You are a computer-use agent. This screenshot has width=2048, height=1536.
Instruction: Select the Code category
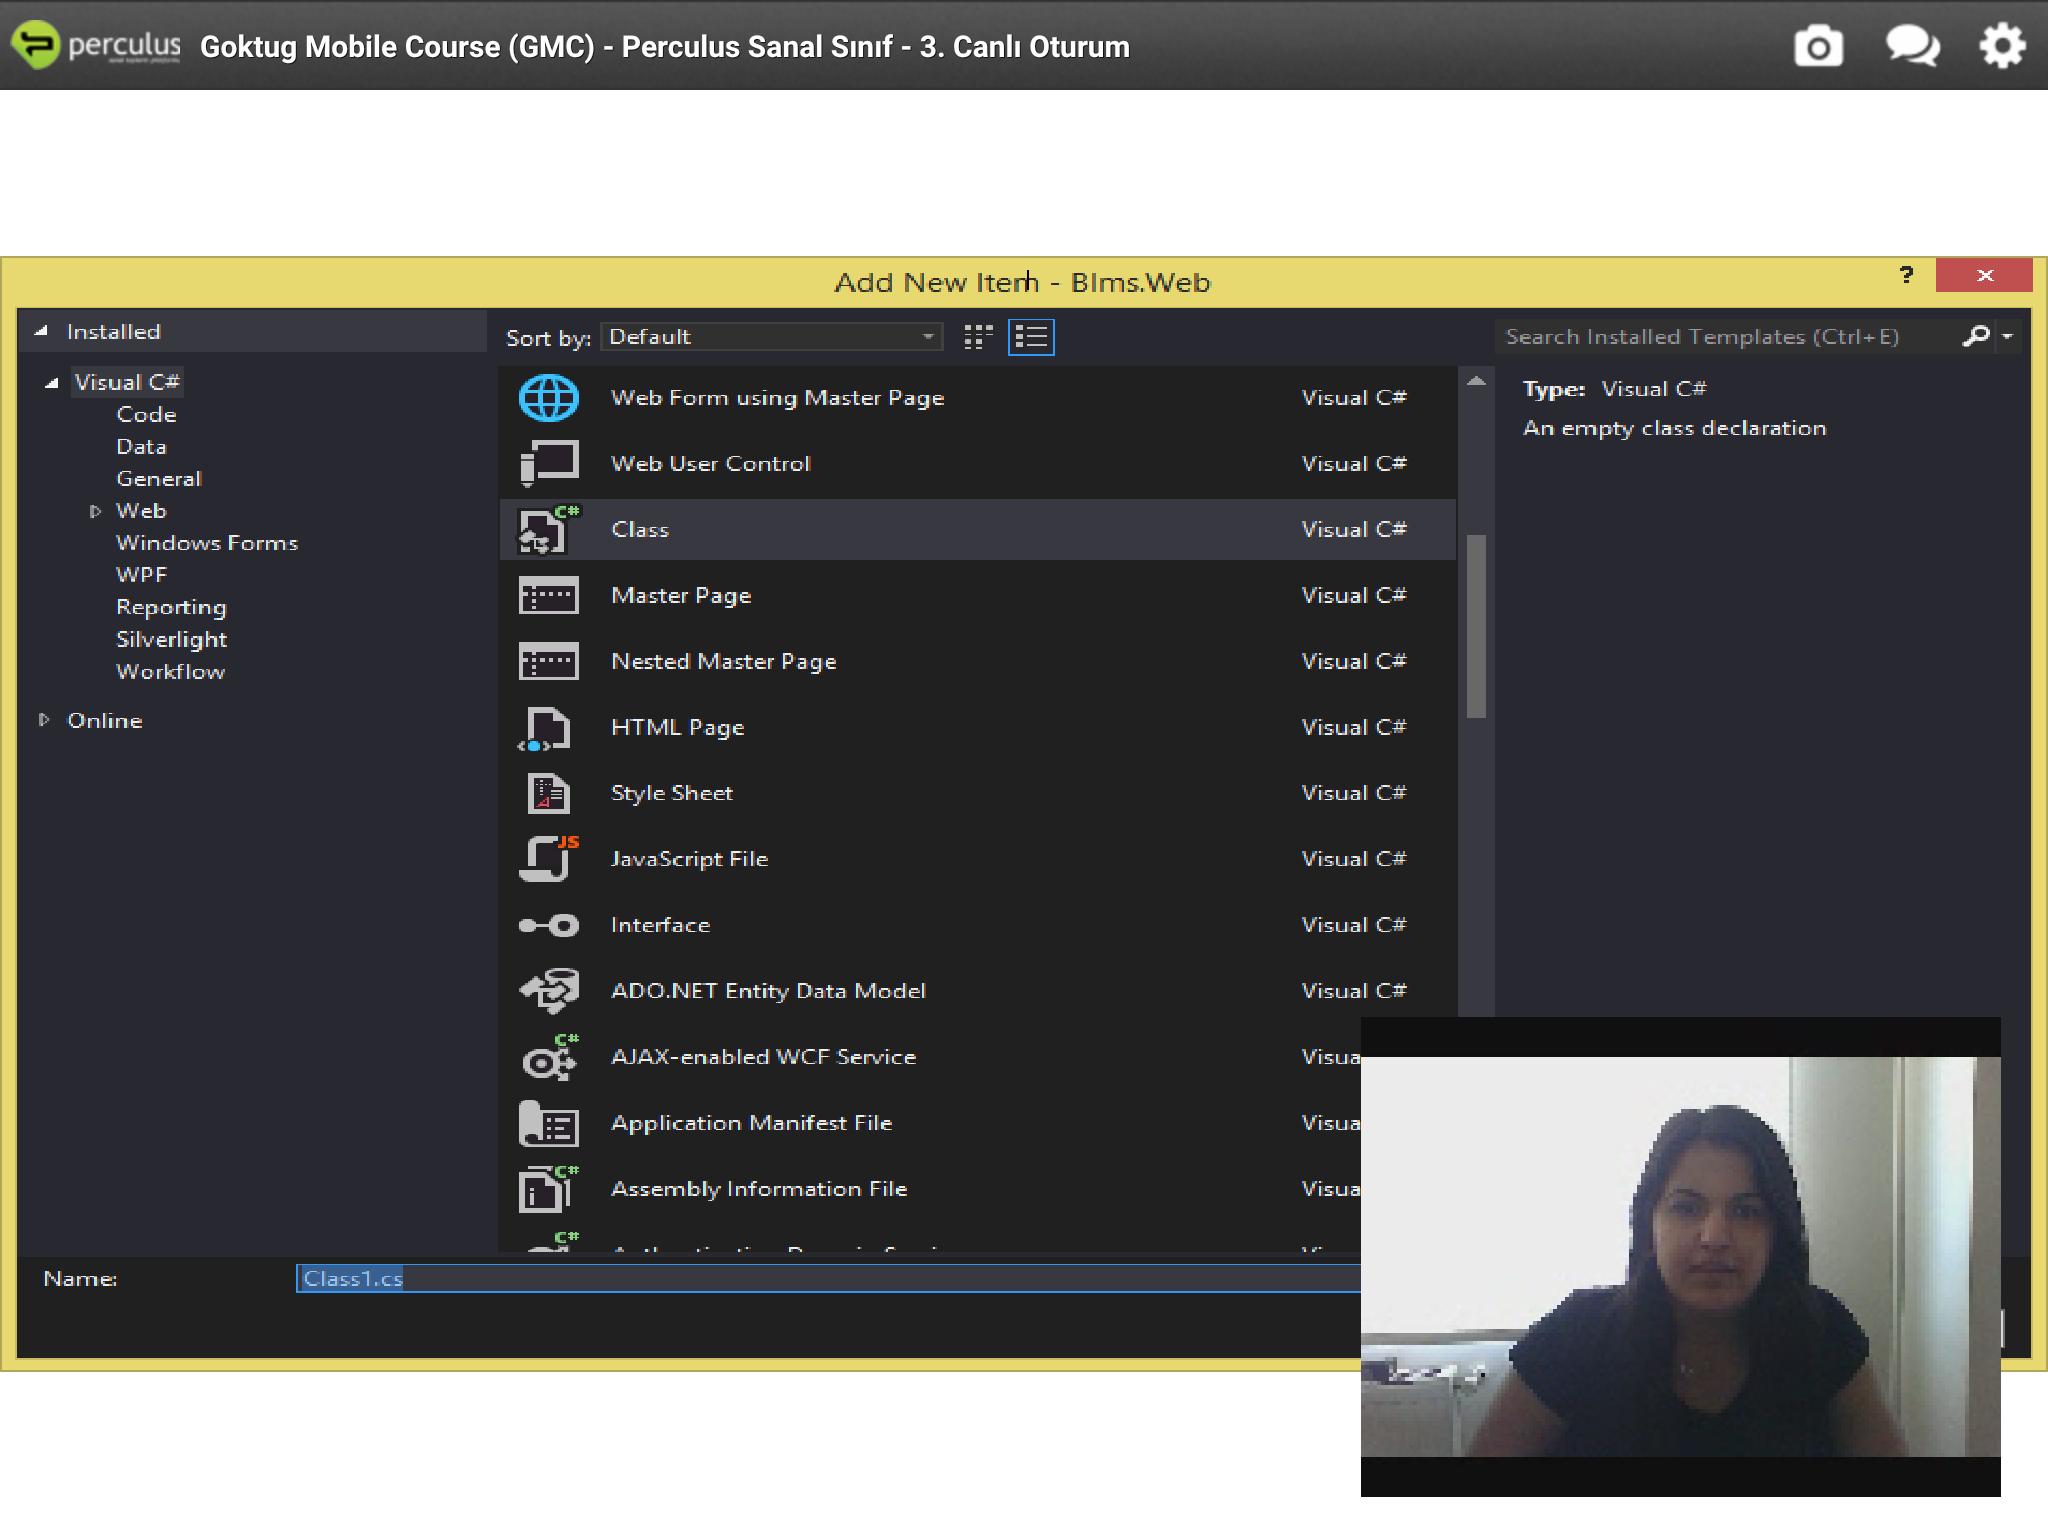(146, 415)
